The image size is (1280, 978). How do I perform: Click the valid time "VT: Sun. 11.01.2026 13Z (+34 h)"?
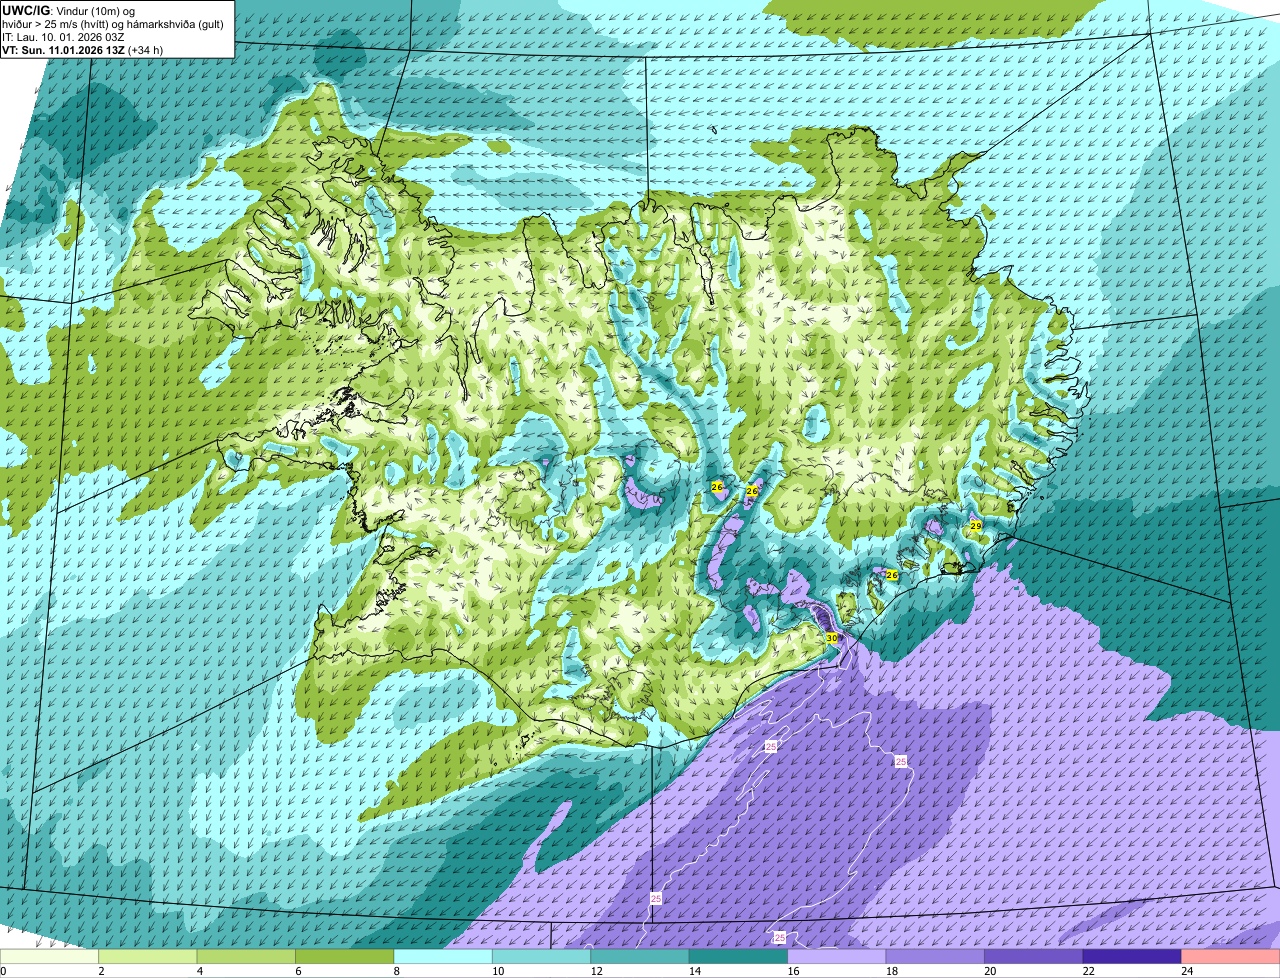tap(83, 49)
